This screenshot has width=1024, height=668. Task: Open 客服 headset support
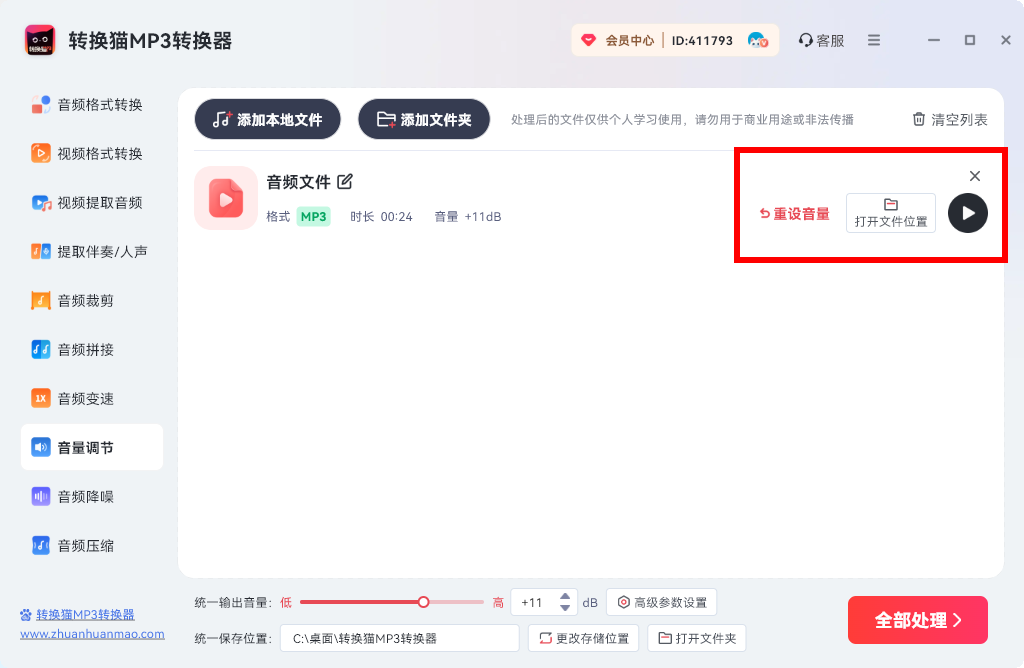coord(821,40)
